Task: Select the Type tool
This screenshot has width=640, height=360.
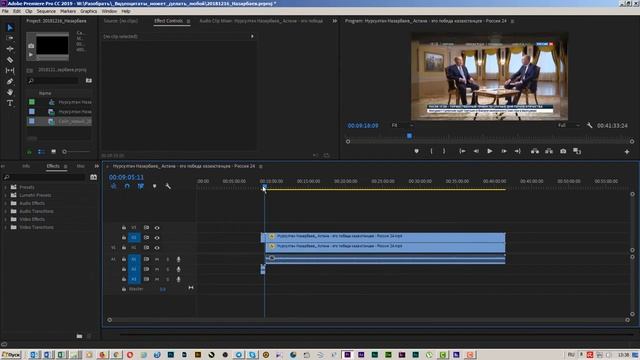Action: [x=10, y=103]
